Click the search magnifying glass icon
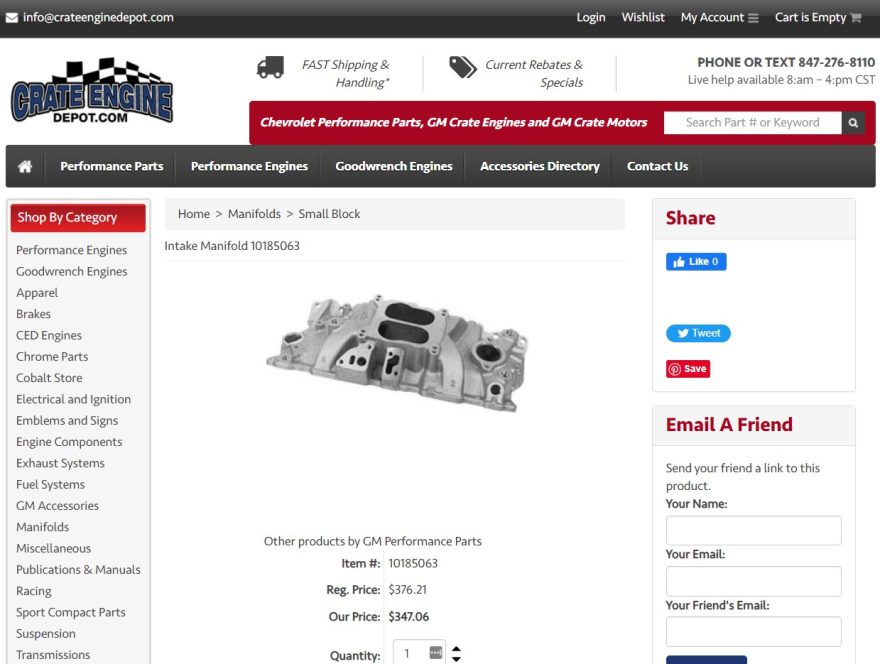 [x=853, y=122]
